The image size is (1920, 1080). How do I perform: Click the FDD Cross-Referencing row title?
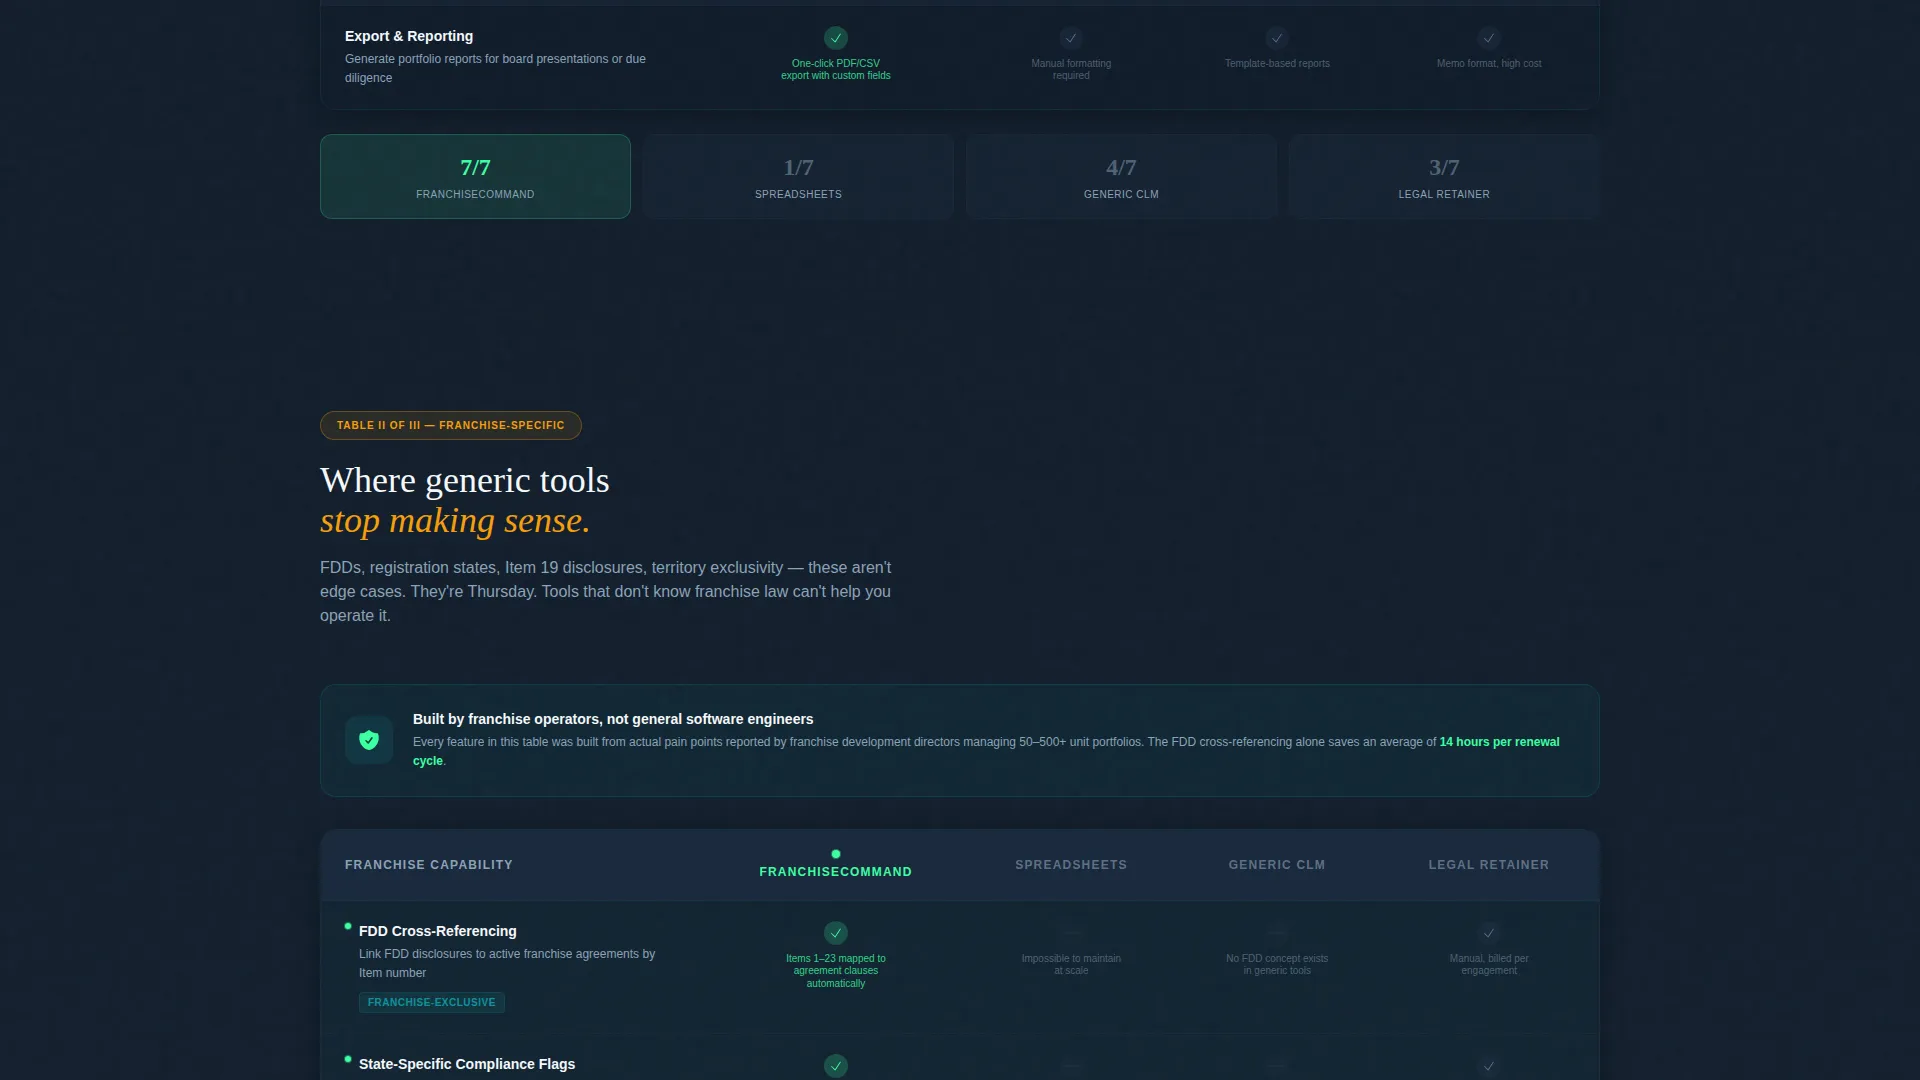point(438,931)
